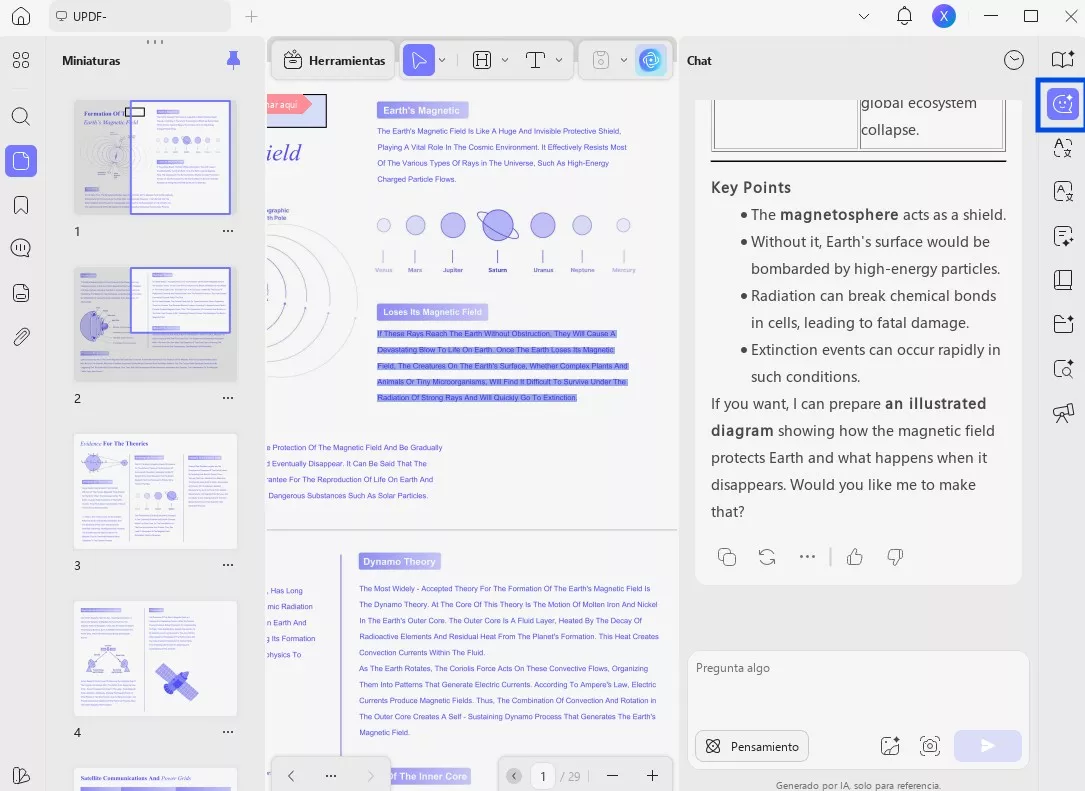Open the layers icon at sidebar bottom

pyautogui.click(x=21, y=776)
